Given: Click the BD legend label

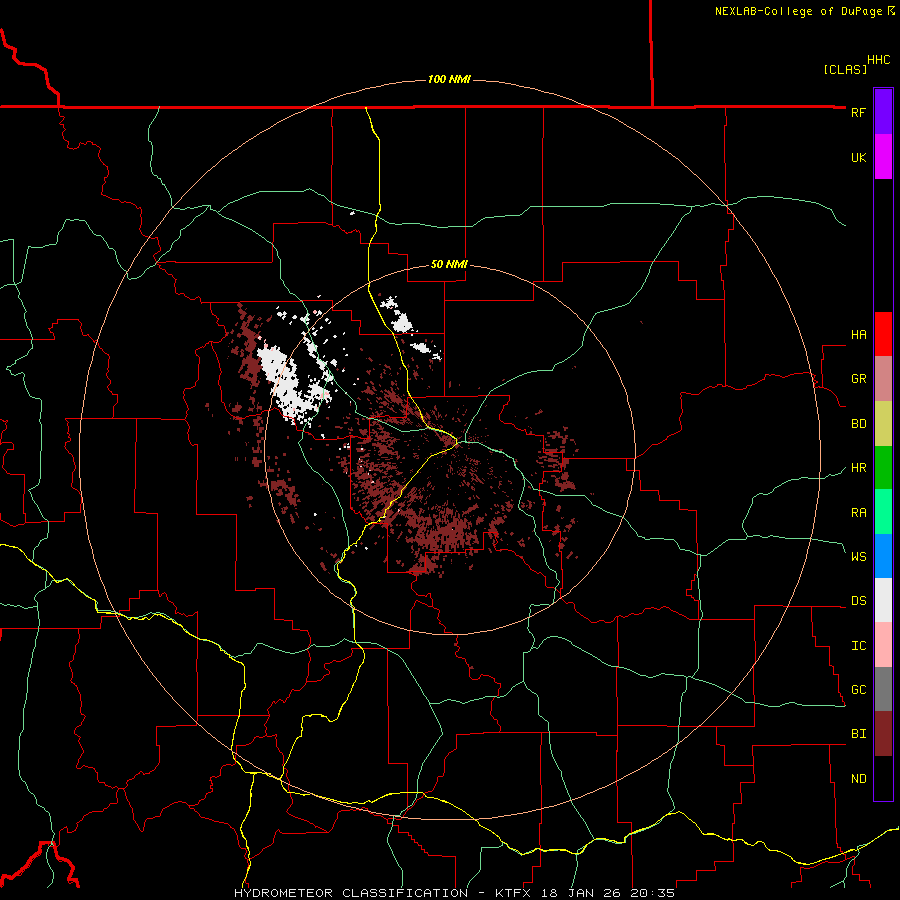Looking at the screenshot, I should (x=858, y=424).
